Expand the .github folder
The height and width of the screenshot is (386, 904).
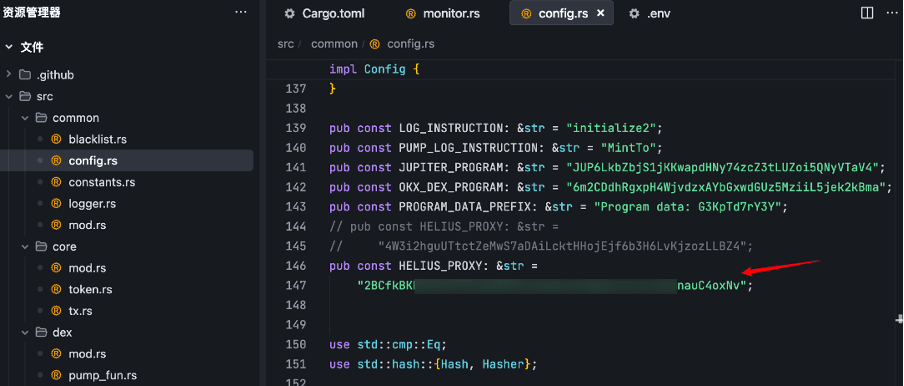[9, 75]
